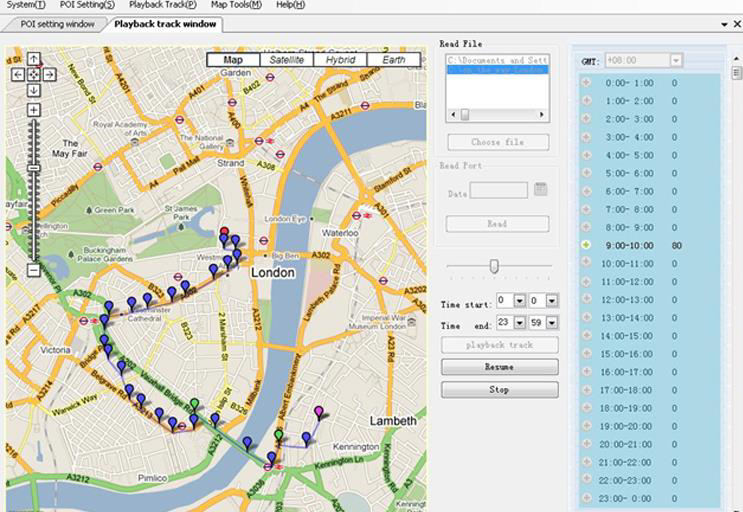This screenshot has height=512, width=743.
Task: Click the Read button under Read Port
Action: (498, 224)
